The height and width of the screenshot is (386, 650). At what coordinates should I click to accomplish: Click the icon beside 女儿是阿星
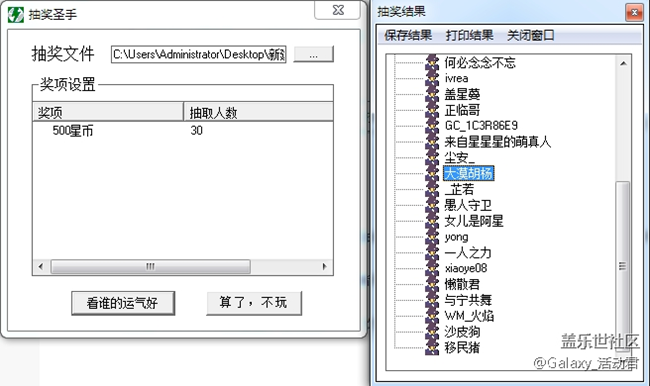pyautogui.click(x=432, y=221)
